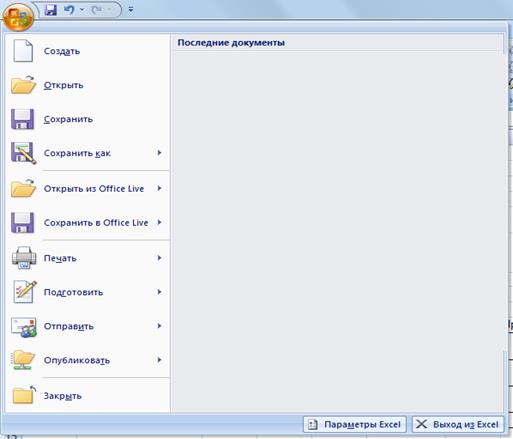Click the Последние документы heading
The height and width of the screenshot is (439, 513).
click(x=231, y=43)
